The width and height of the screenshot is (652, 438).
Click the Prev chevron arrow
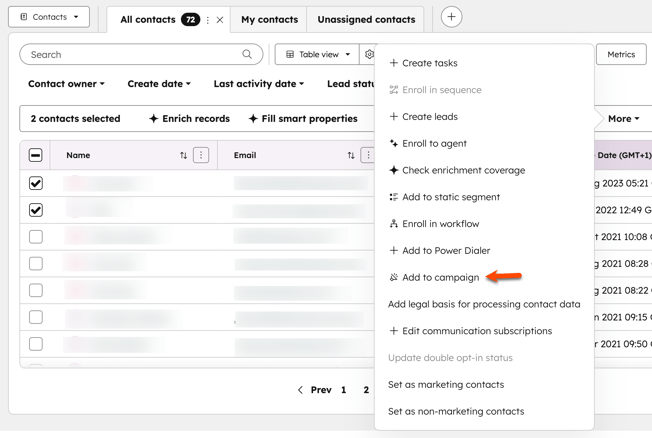point(300,390)
